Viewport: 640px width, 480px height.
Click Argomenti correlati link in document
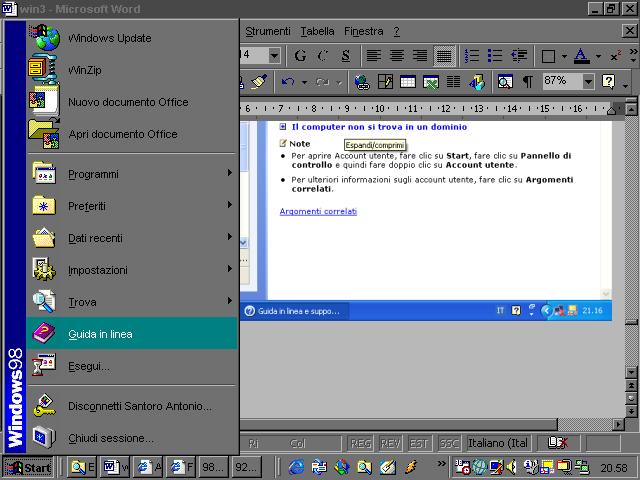coord(318,211)
